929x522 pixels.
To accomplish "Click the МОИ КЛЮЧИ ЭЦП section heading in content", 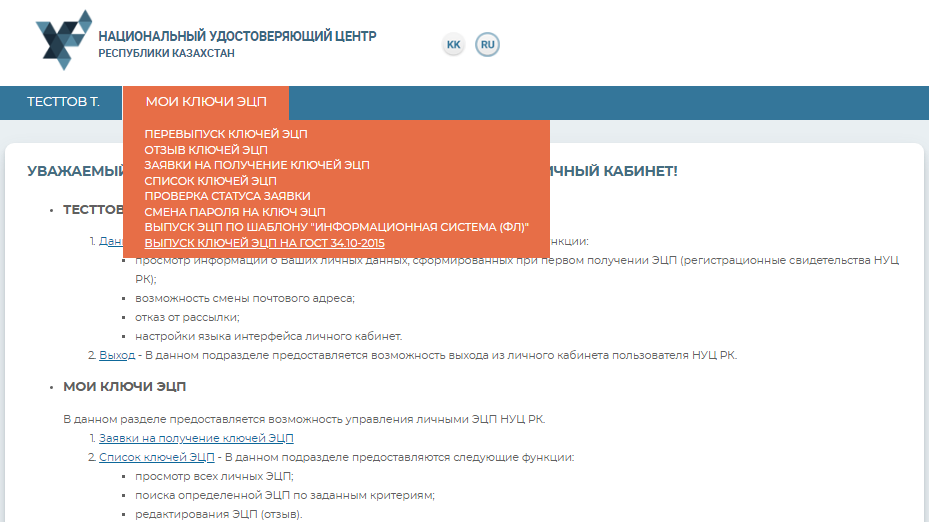I will pyautogui.click(x=124, y=387).
